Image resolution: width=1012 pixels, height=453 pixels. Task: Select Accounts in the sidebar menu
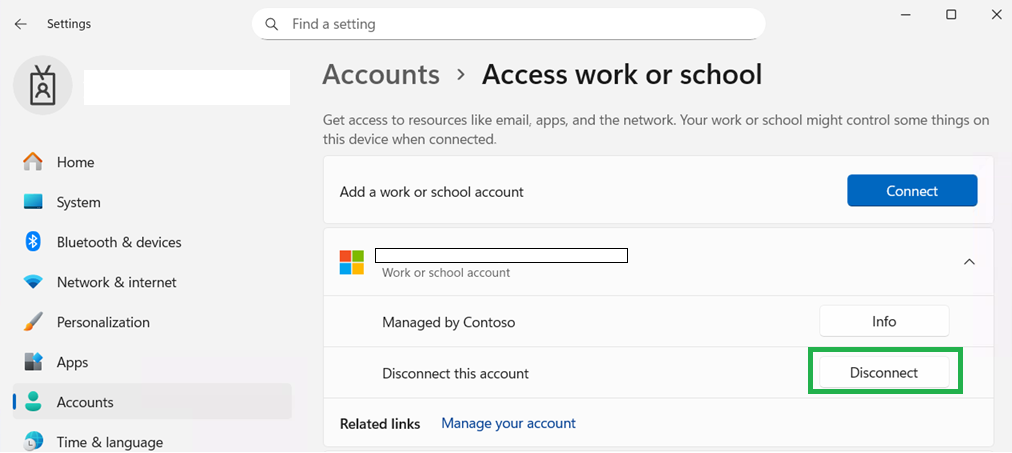(x=85, y=402)
